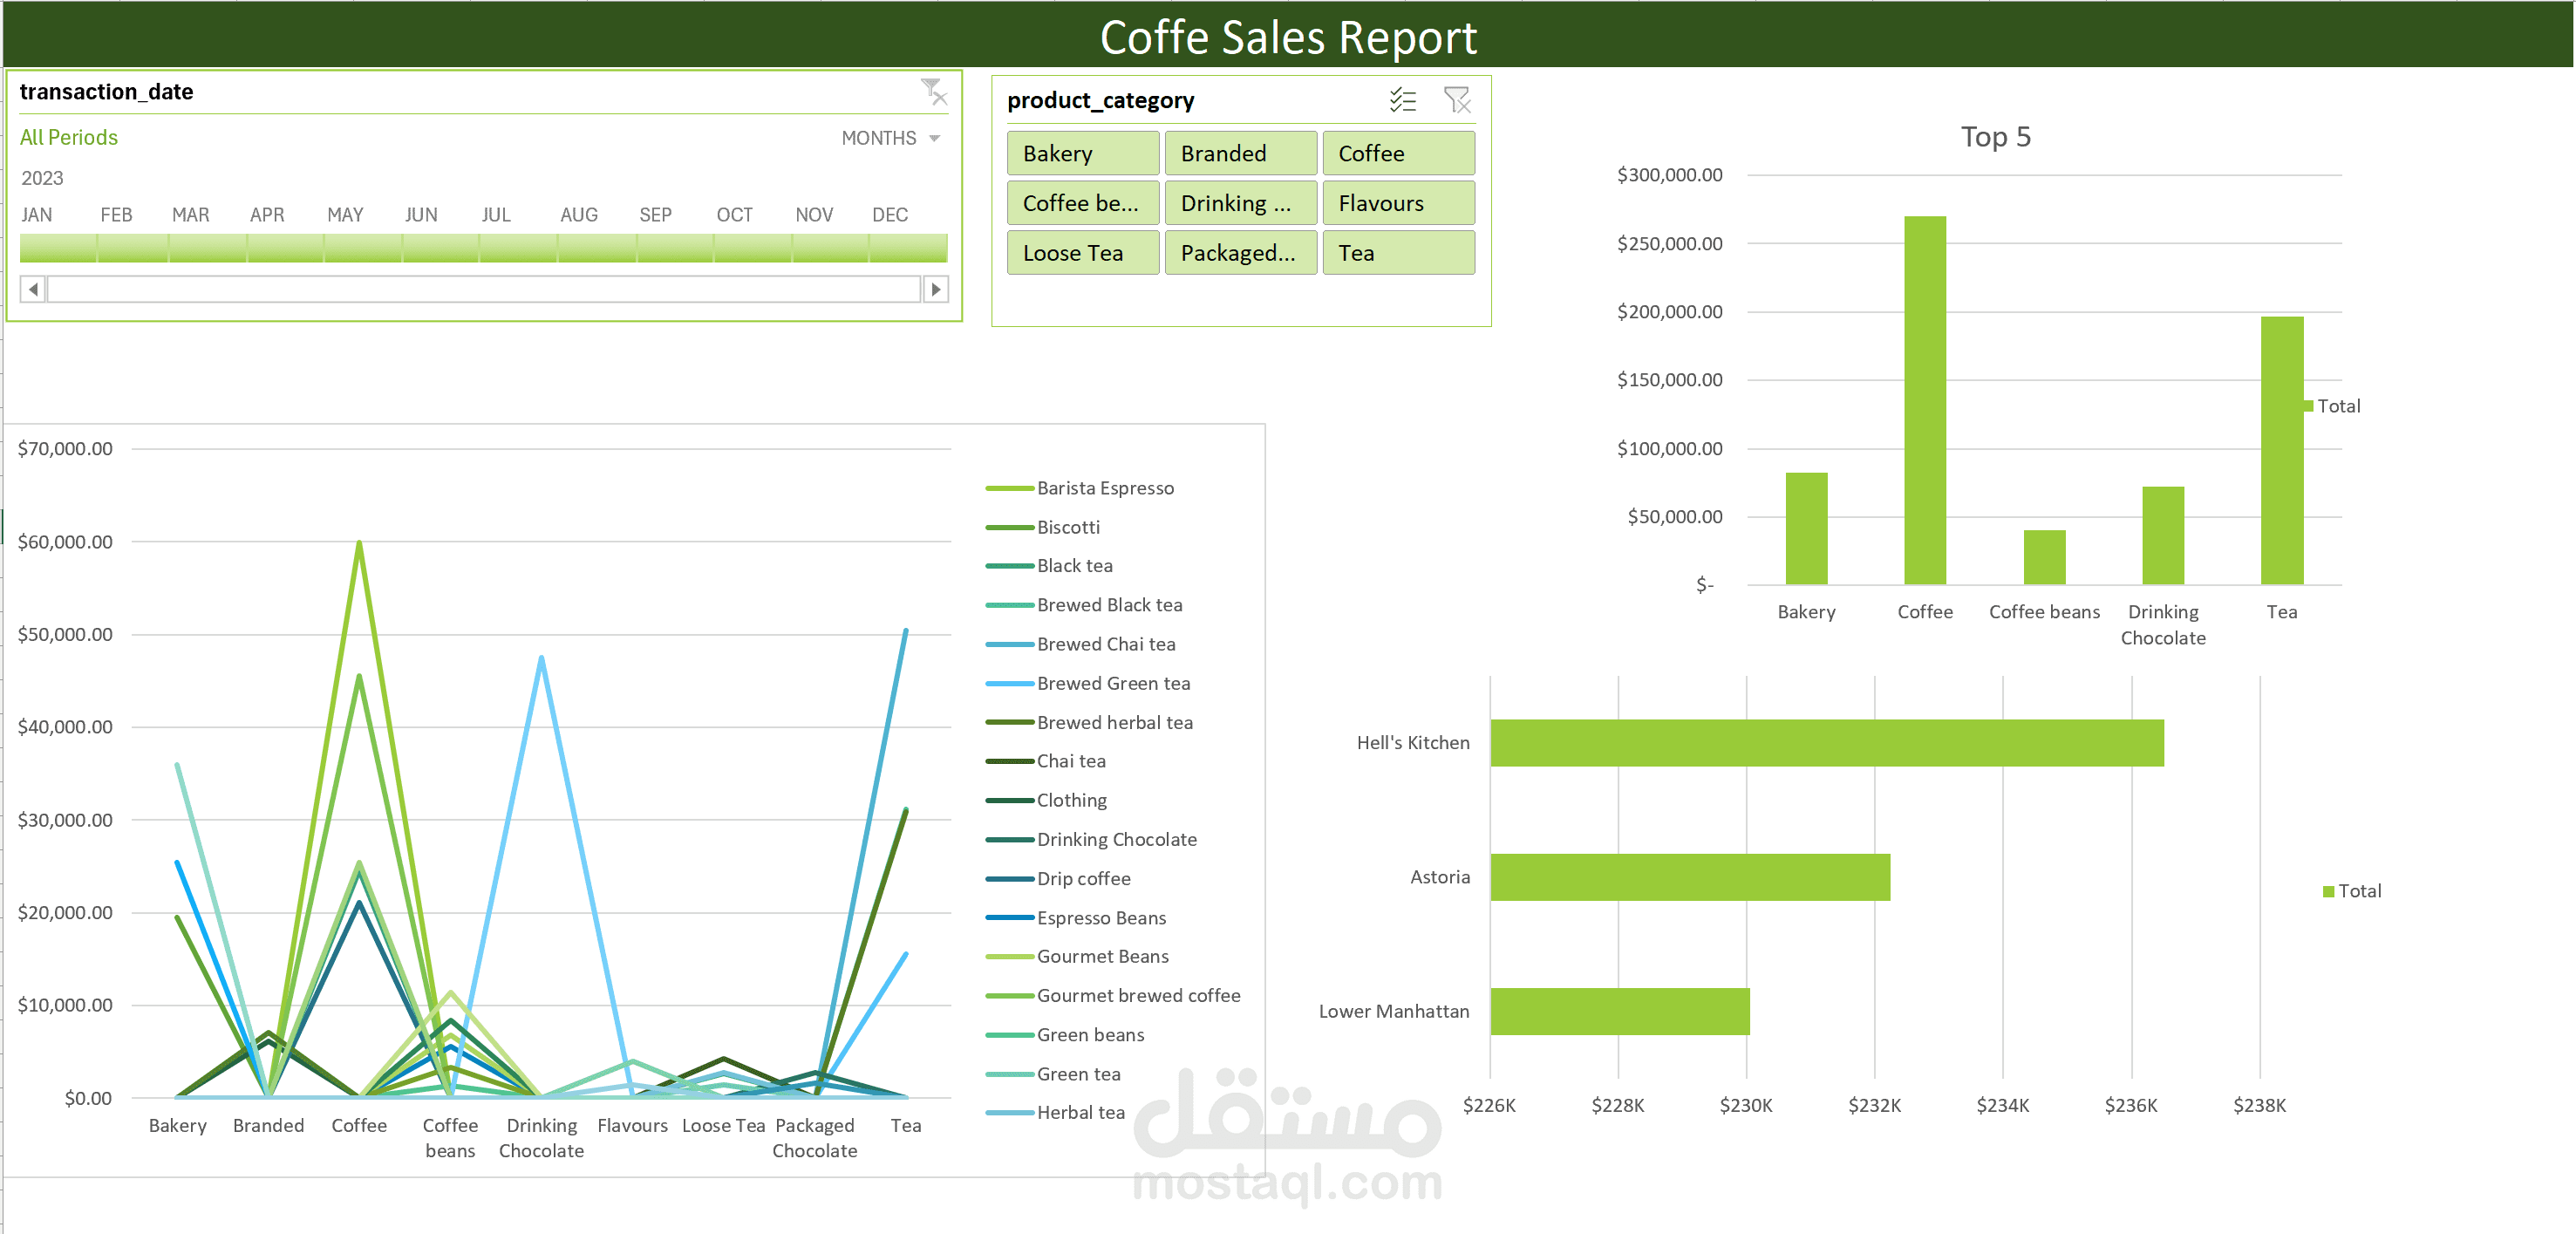Select the Drinking Chocolate category tile
This screenshot has width=2576, height=1234.
pos(1240,202)
